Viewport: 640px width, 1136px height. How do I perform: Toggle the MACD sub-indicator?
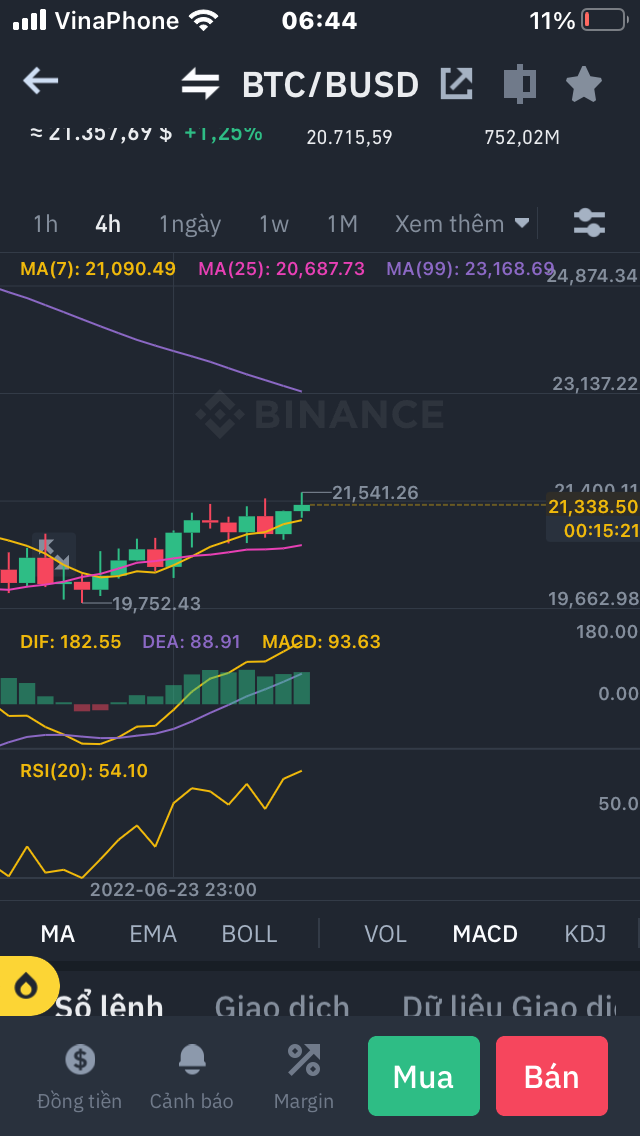pos(485,934)
